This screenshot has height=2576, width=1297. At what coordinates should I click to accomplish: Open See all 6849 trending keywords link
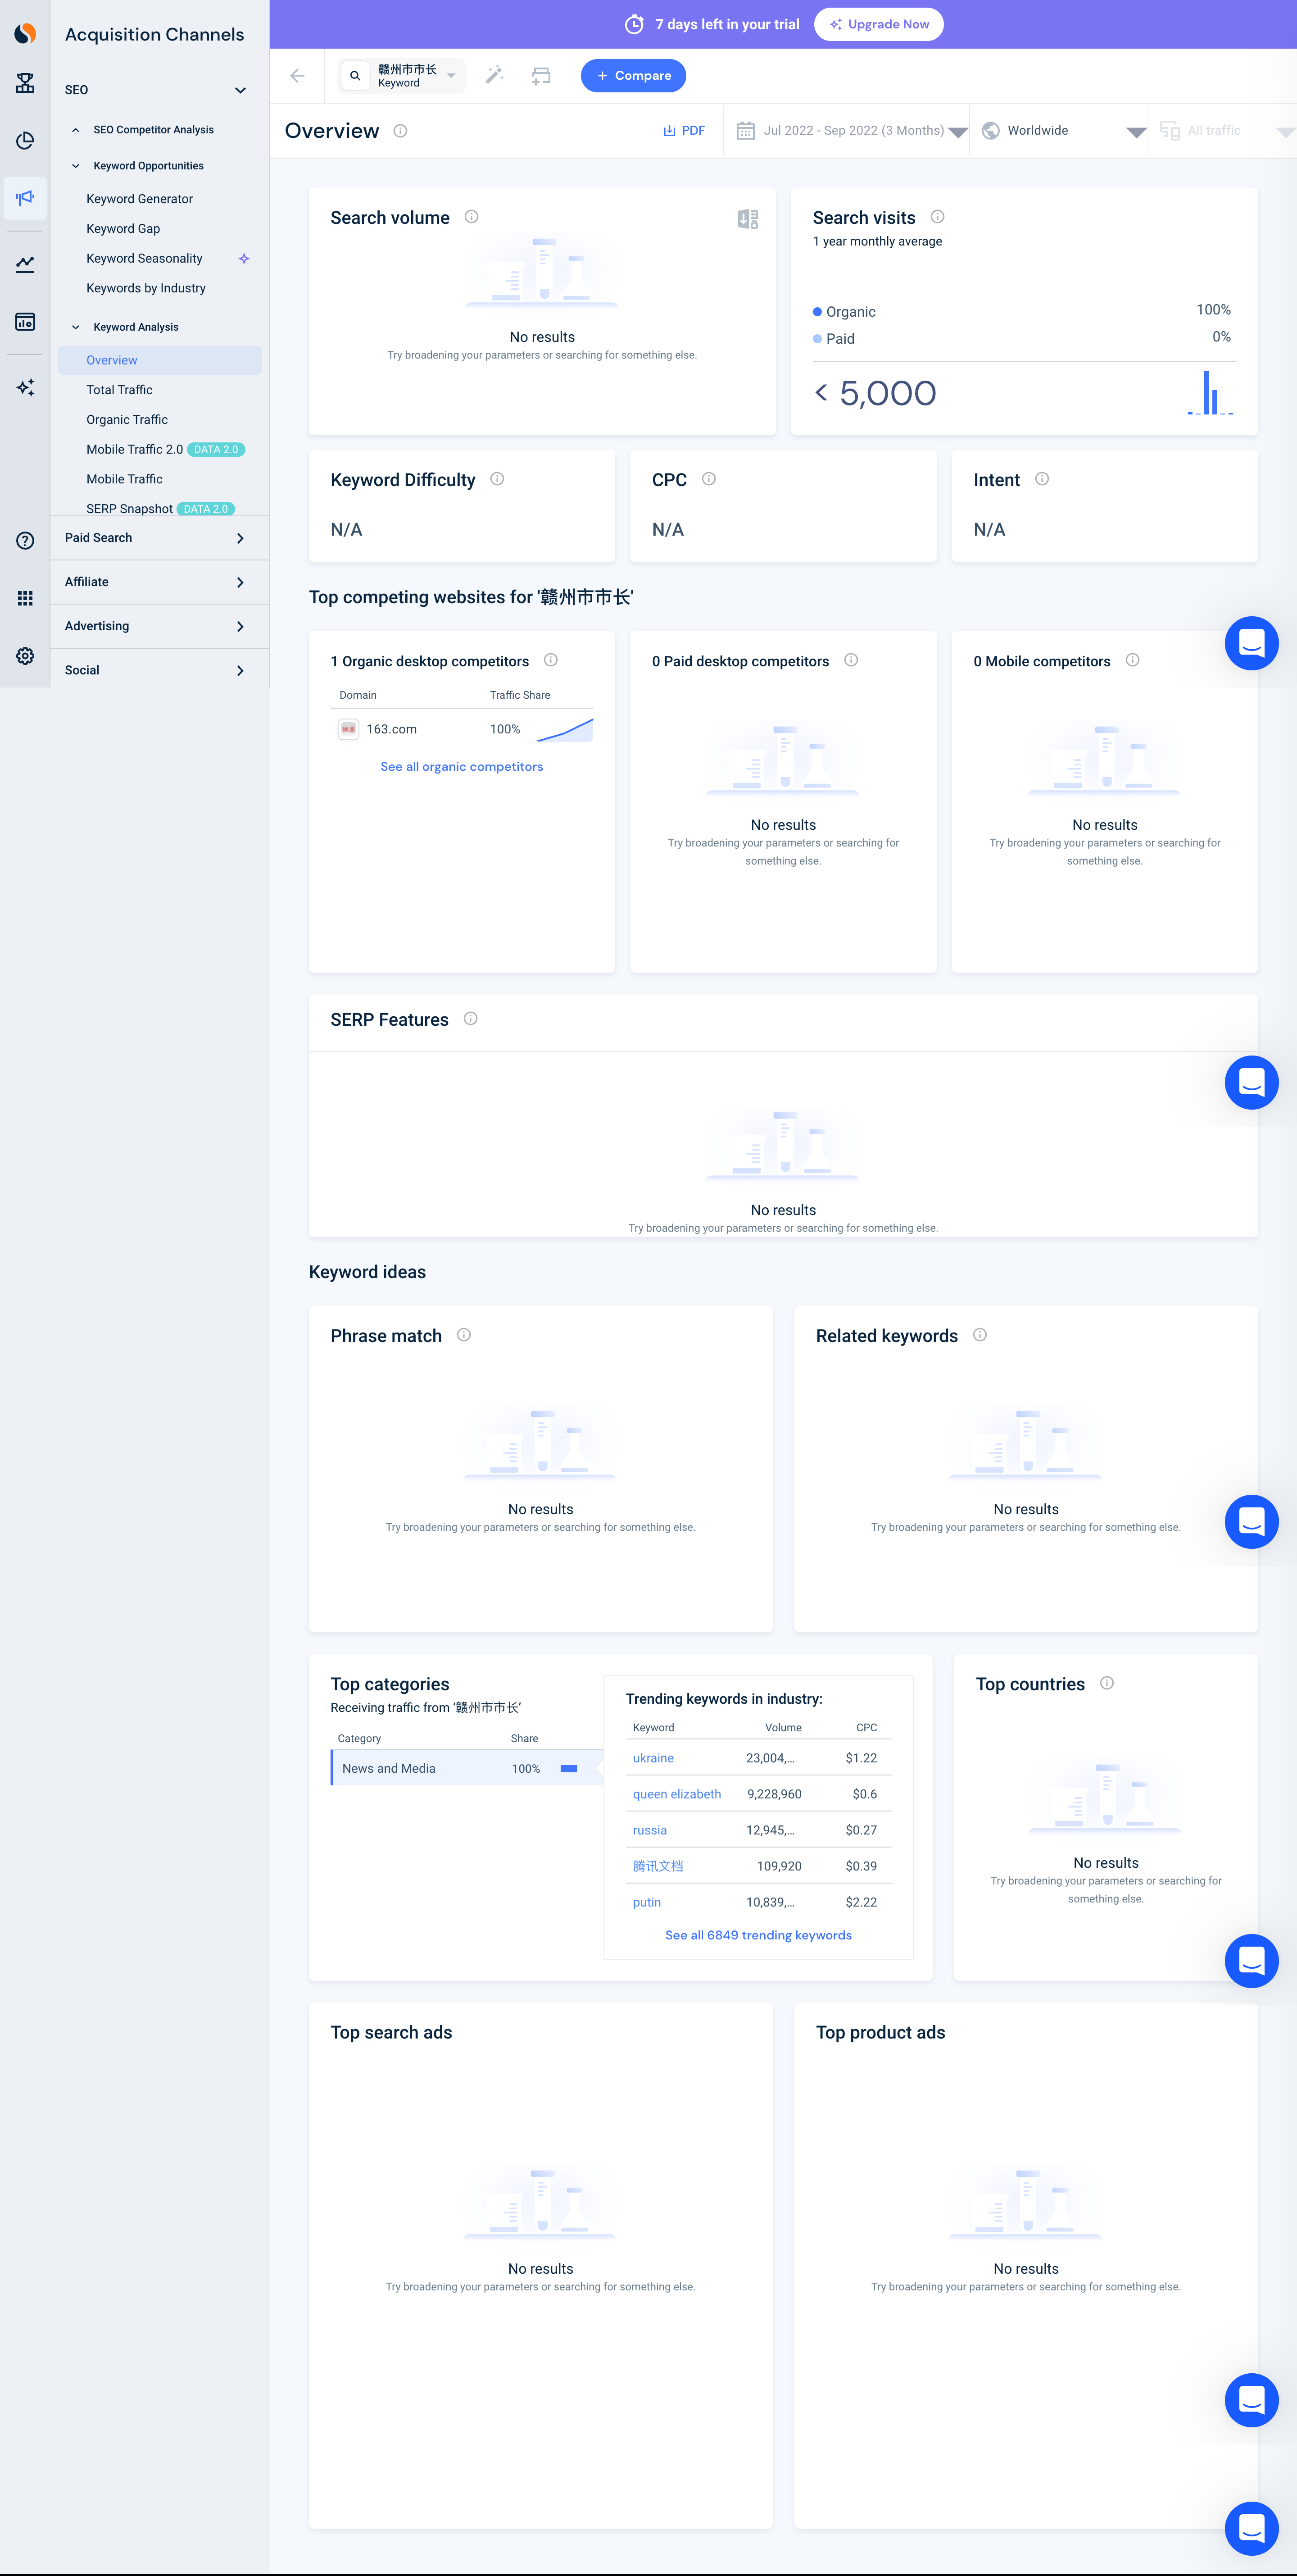[x=758, y=1935]
